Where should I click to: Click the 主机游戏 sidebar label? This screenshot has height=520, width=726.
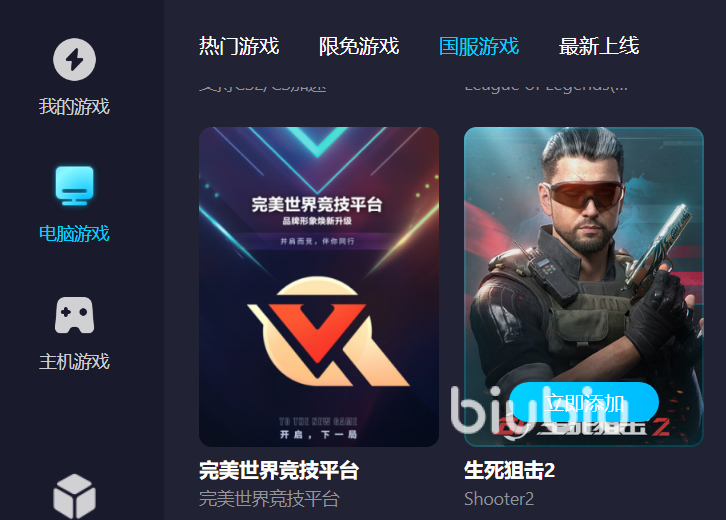coord(74,362)
